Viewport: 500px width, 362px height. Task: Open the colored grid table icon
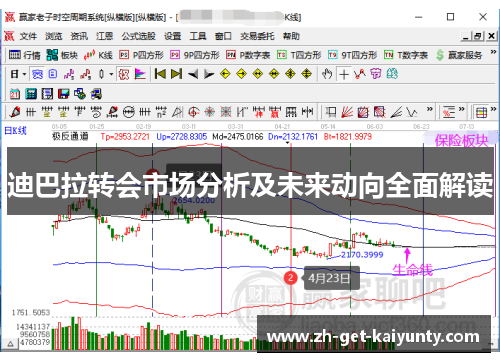coord(481,112)
